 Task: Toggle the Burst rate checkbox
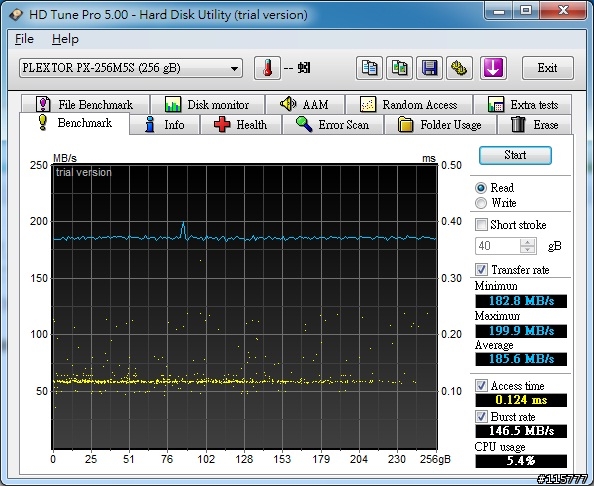(x=481, y=417)
